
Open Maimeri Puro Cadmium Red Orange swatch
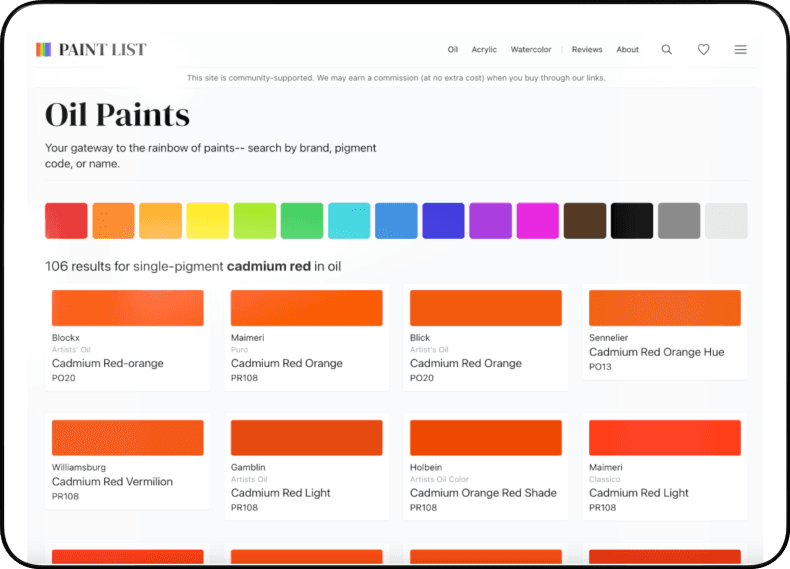coord(306,308)
